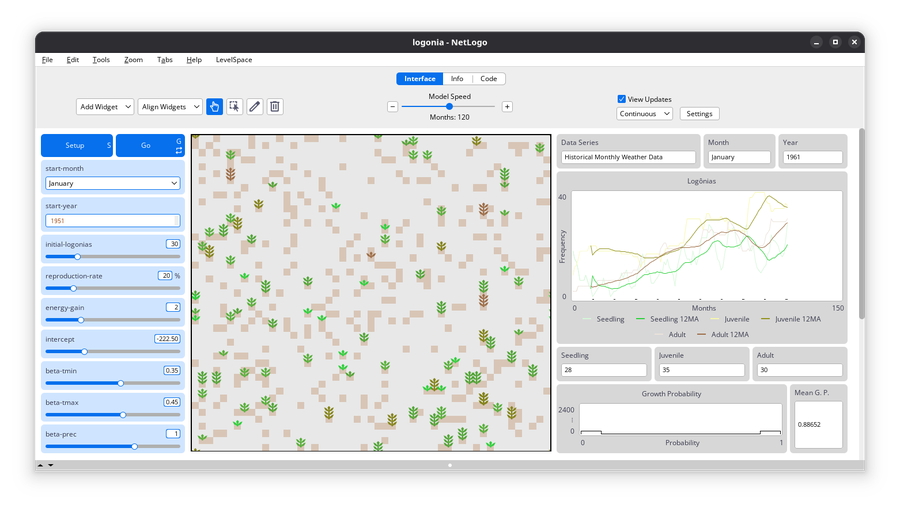Image resolution: width=900 pixels, height=509 pixels.
Task: Click the start-year input field
Action: 113,220
